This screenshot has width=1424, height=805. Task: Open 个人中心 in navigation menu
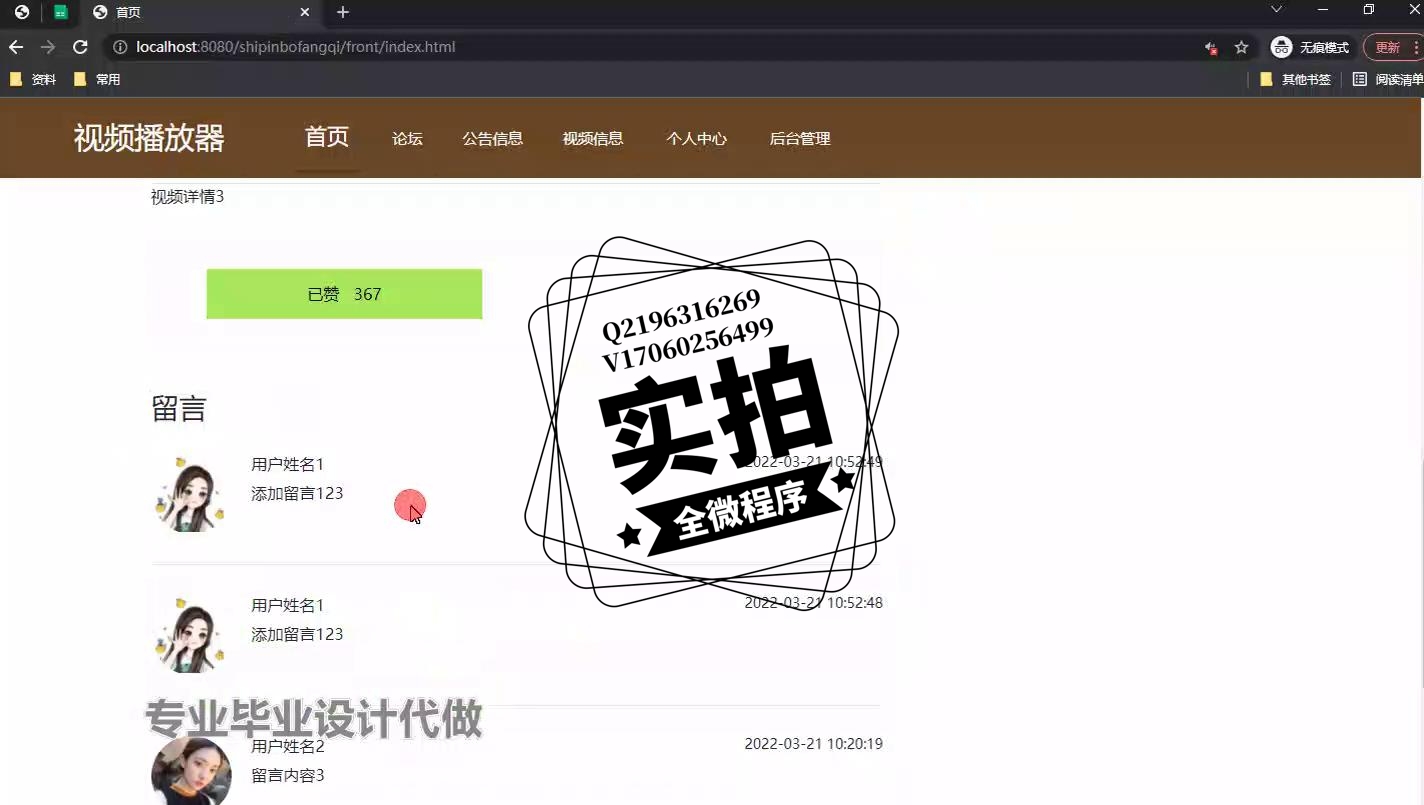point(696,139)
